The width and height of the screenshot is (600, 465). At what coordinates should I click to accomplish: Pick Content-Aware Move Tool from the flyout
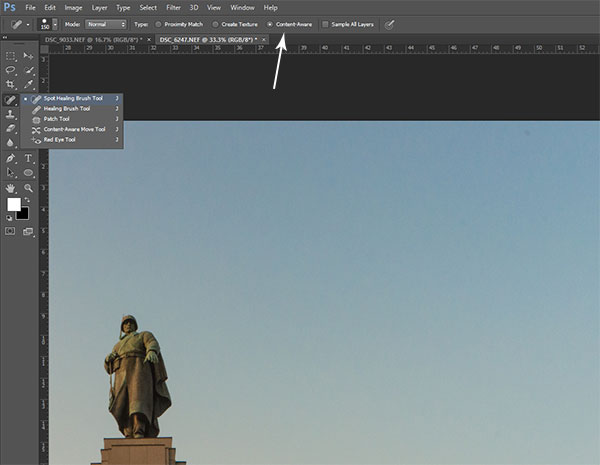click(x=71, y=130)
